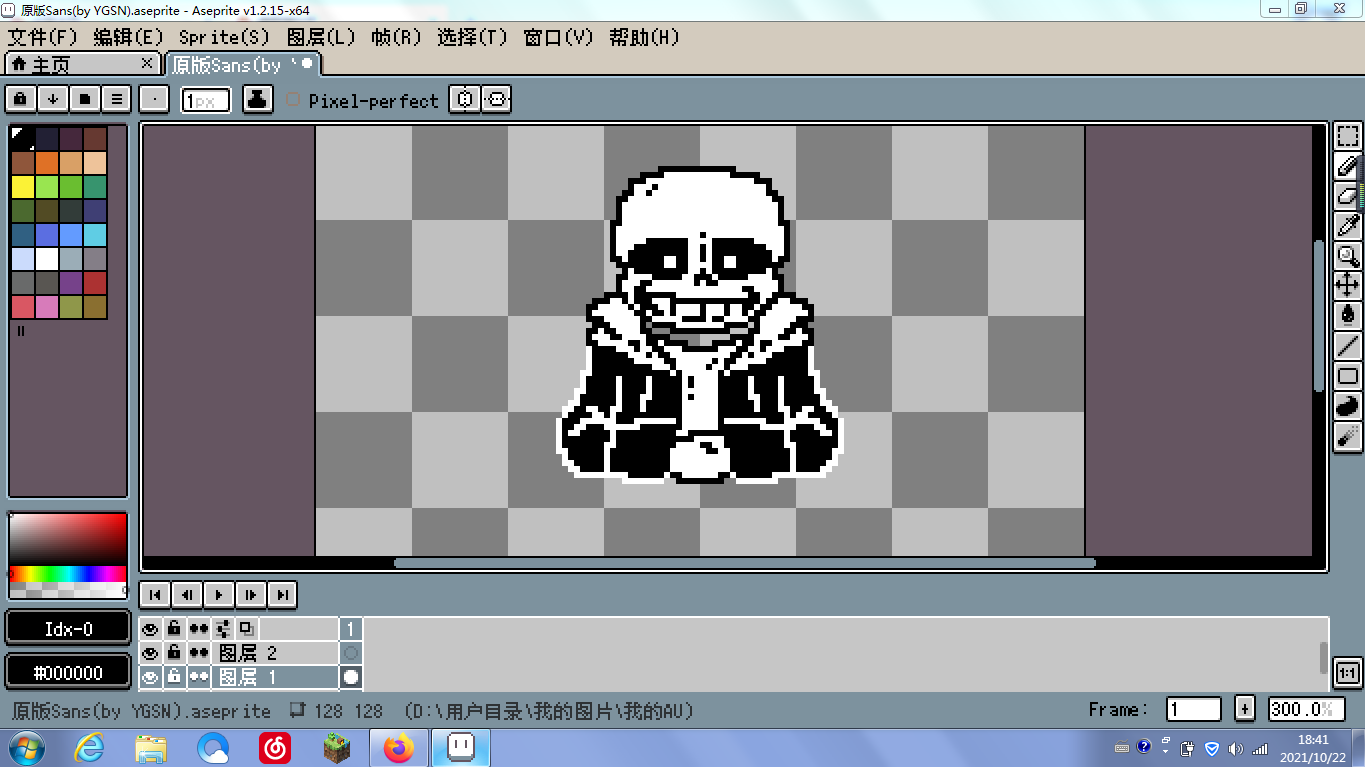The width and height of the screenshot is (1365, 767).
Task: Choose the Paint Bucket tool
Action: (1348, 316)
